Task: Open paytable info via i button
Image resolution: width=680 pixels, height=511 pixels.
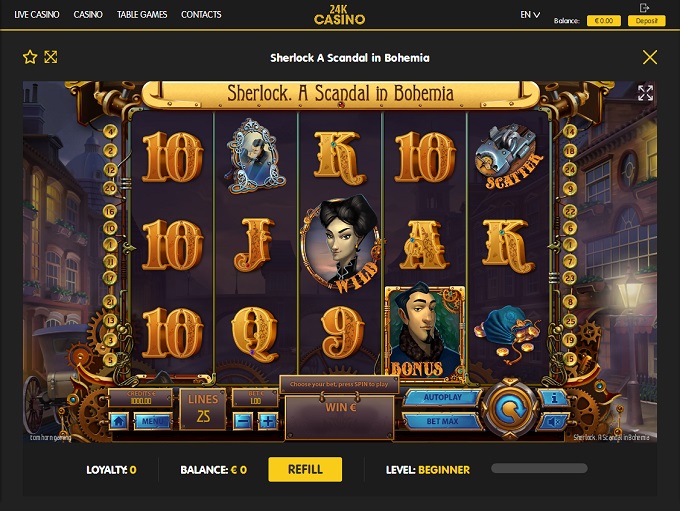Action: coord(554,398)
